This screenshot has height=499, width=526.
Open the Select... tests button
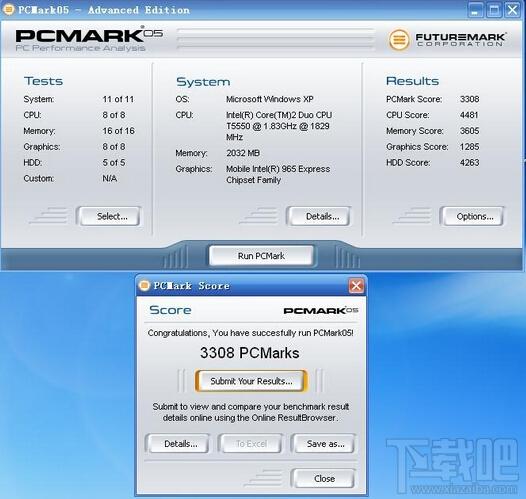click(x=109, y=216)
